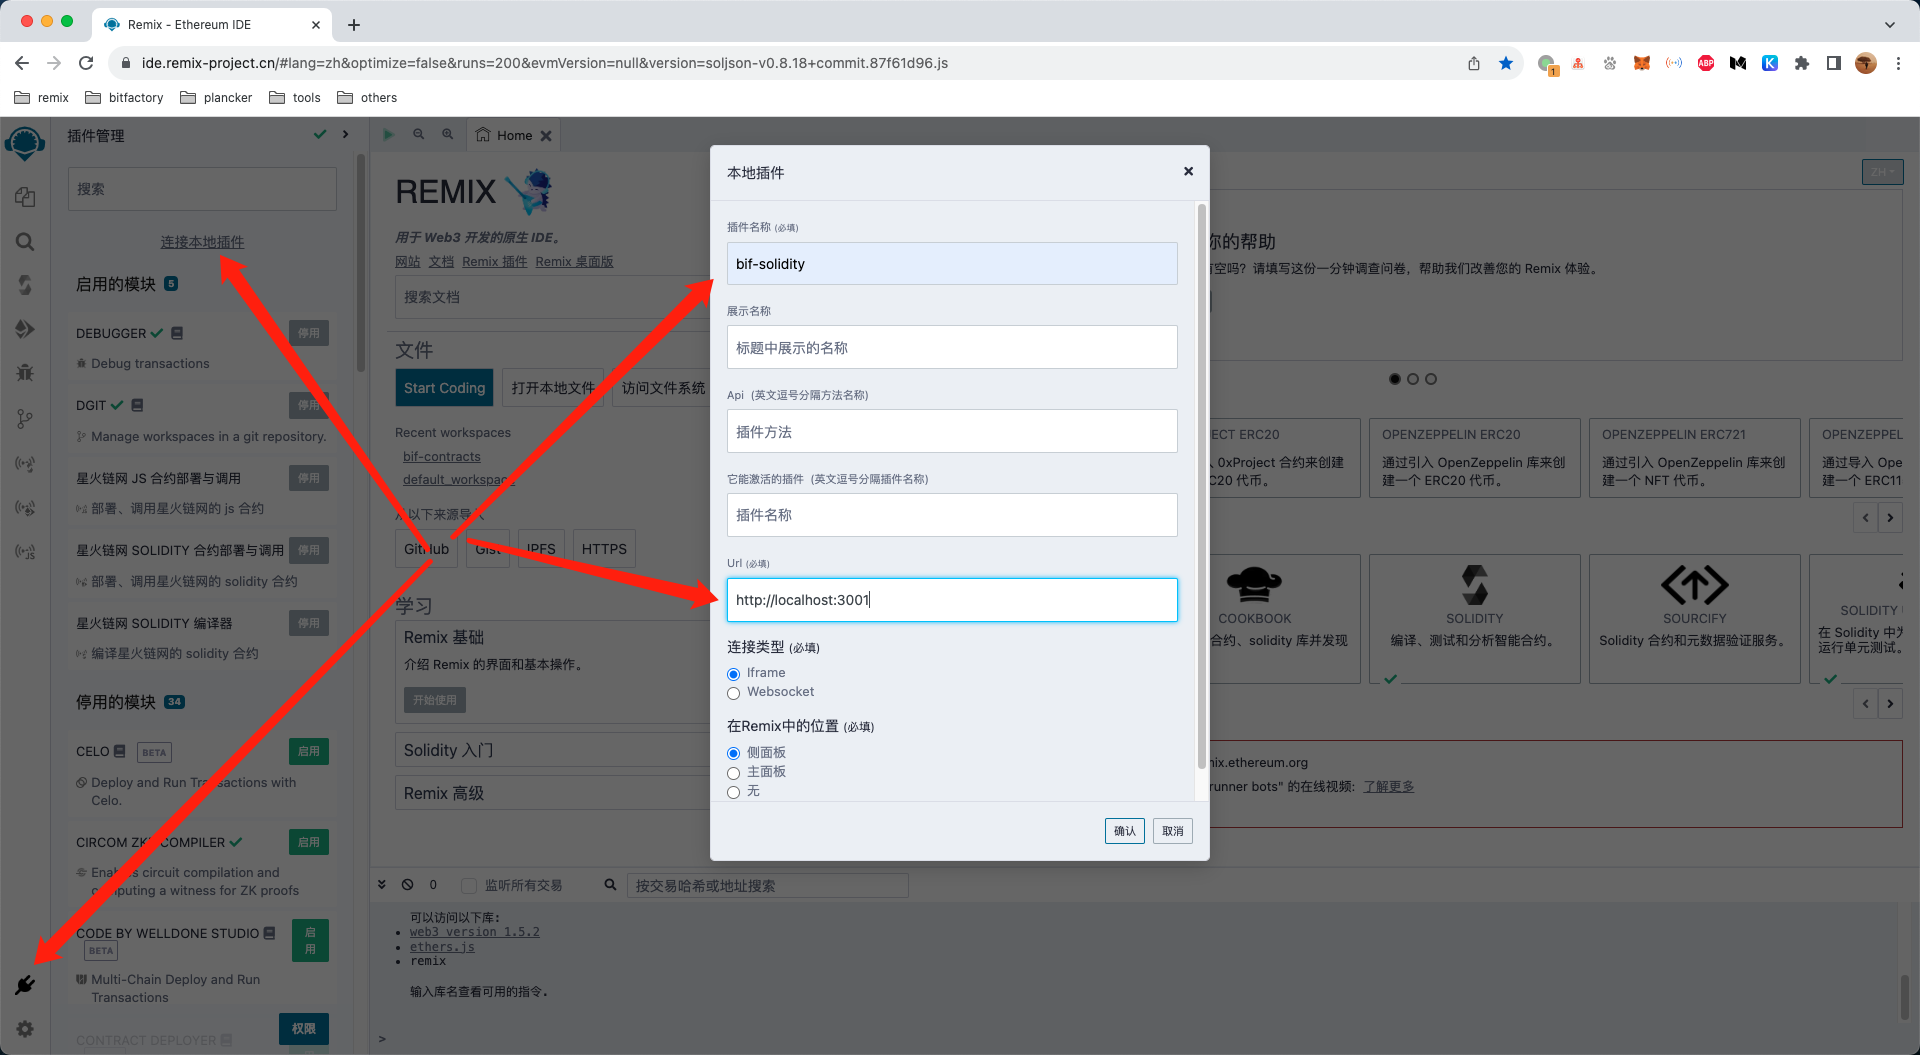Open the Settings gear icon in sidebar
The width and height of the screenshot is (1920, 1055).
pos(25,1029)
